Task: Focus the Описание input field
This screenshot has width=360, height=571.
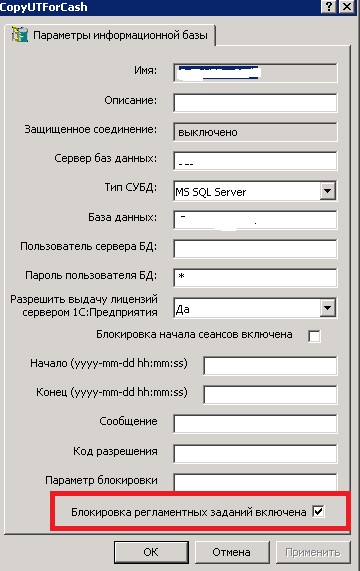Action: (x=255, y=103)
